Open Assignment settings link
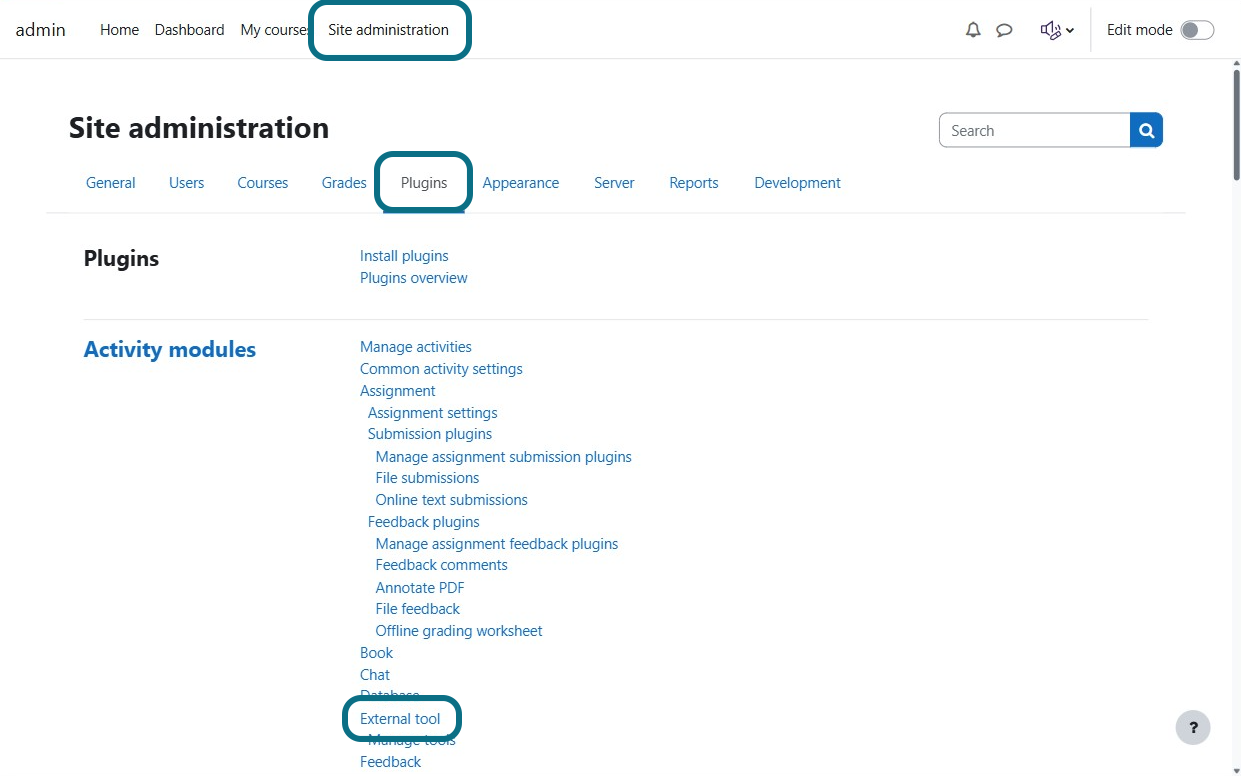 (433, 413)
